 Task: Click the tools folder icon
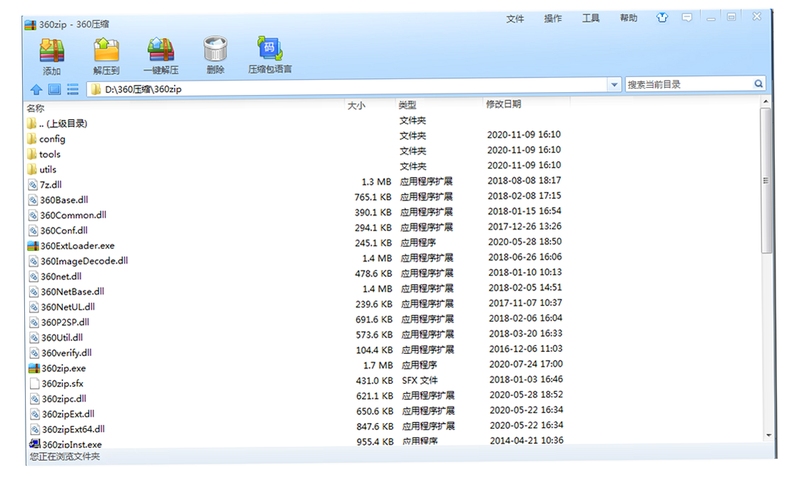click(32, 154)
